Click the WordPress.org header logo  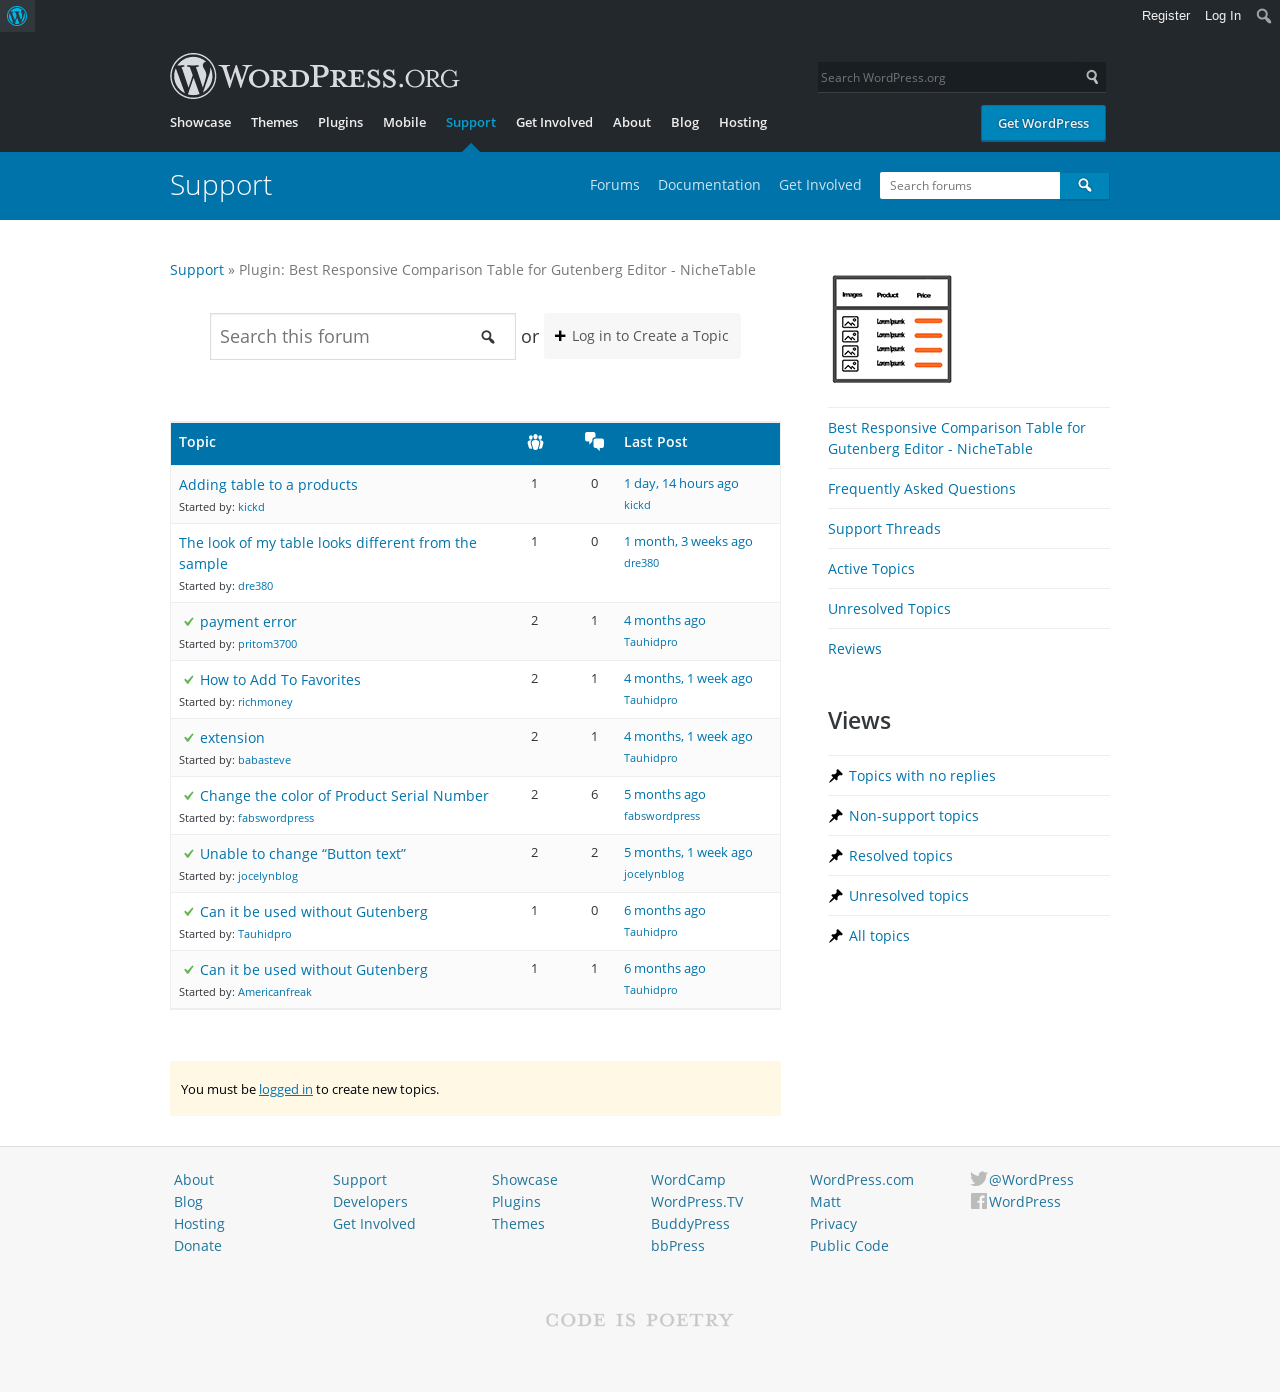[315, 77]
